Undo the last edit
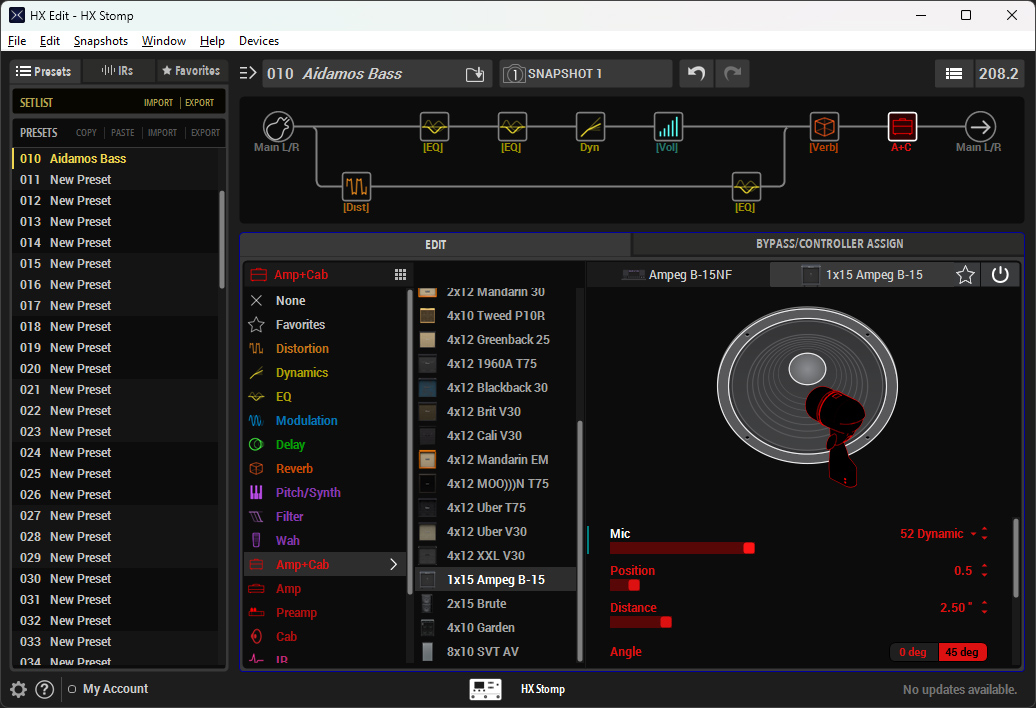Screen dimensions: 1036x708 tap(696, 73)
